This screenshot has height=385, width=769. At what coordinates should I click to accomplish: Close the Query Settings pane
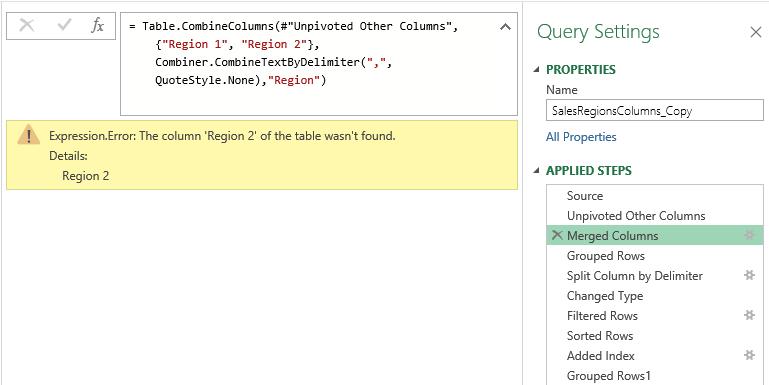755,32
